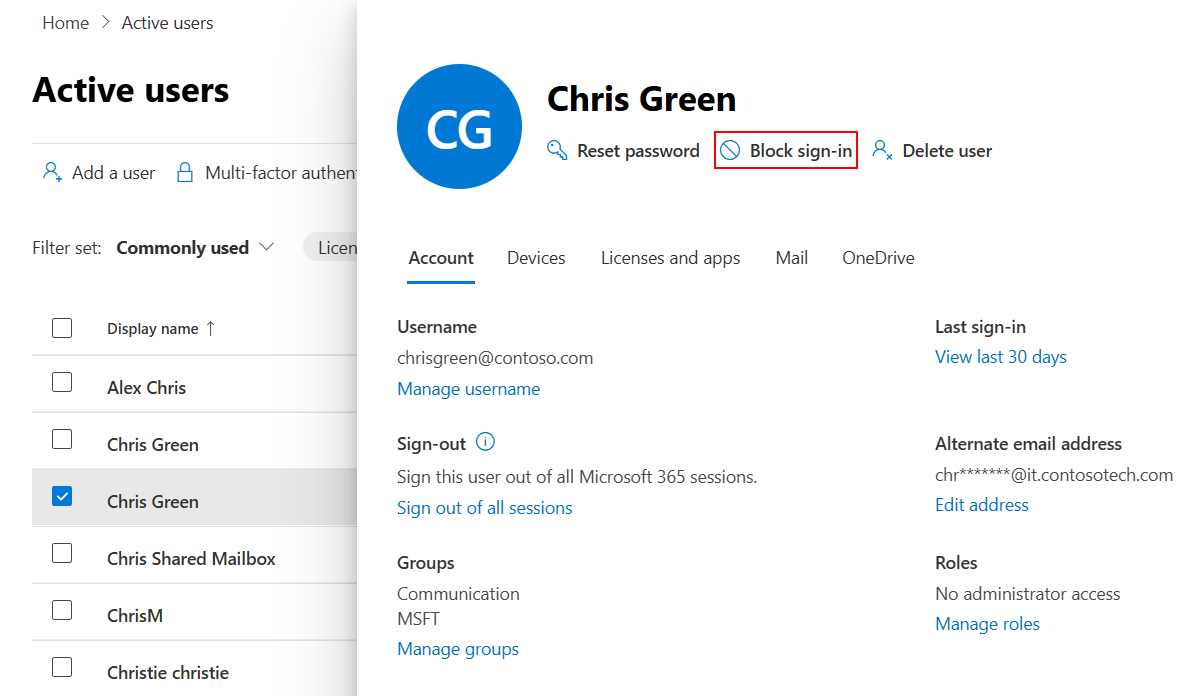Open the Commonly used filter dropdown
This screenshot has width=1187, height=696.
point(193,247)
